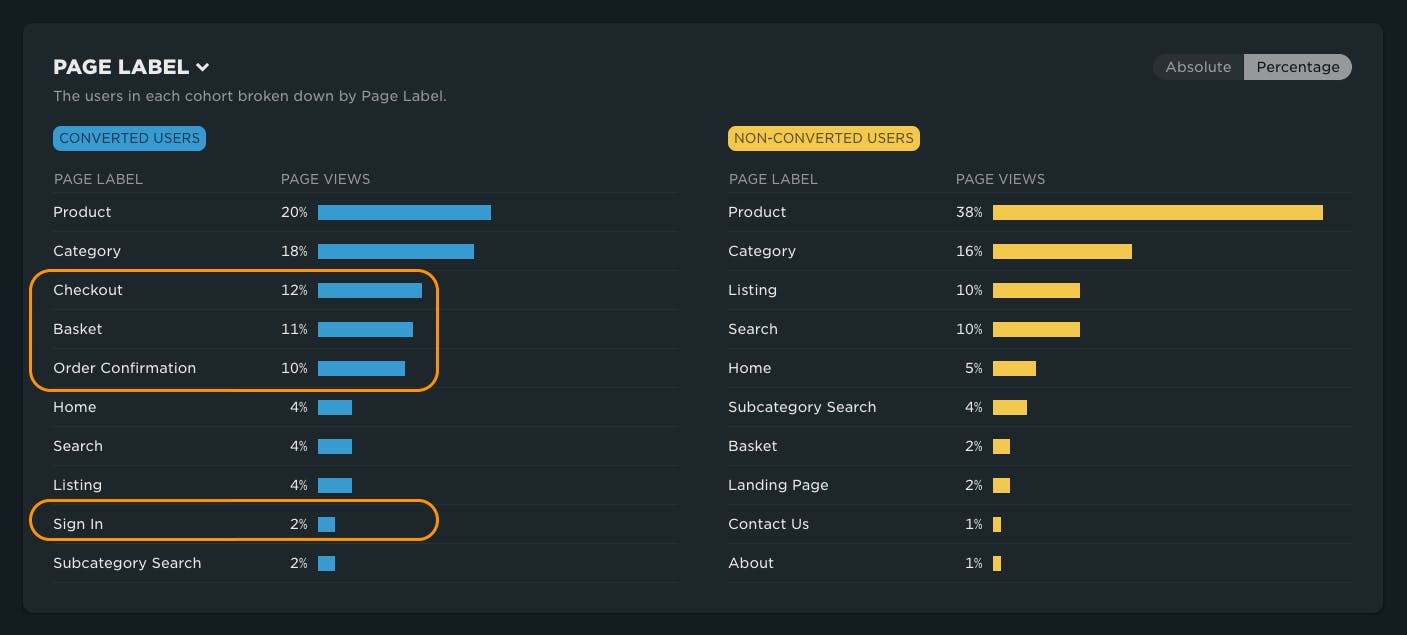1407x635 pixels.
Task: Click the Contact Us page label
Action: pos(768,524)
